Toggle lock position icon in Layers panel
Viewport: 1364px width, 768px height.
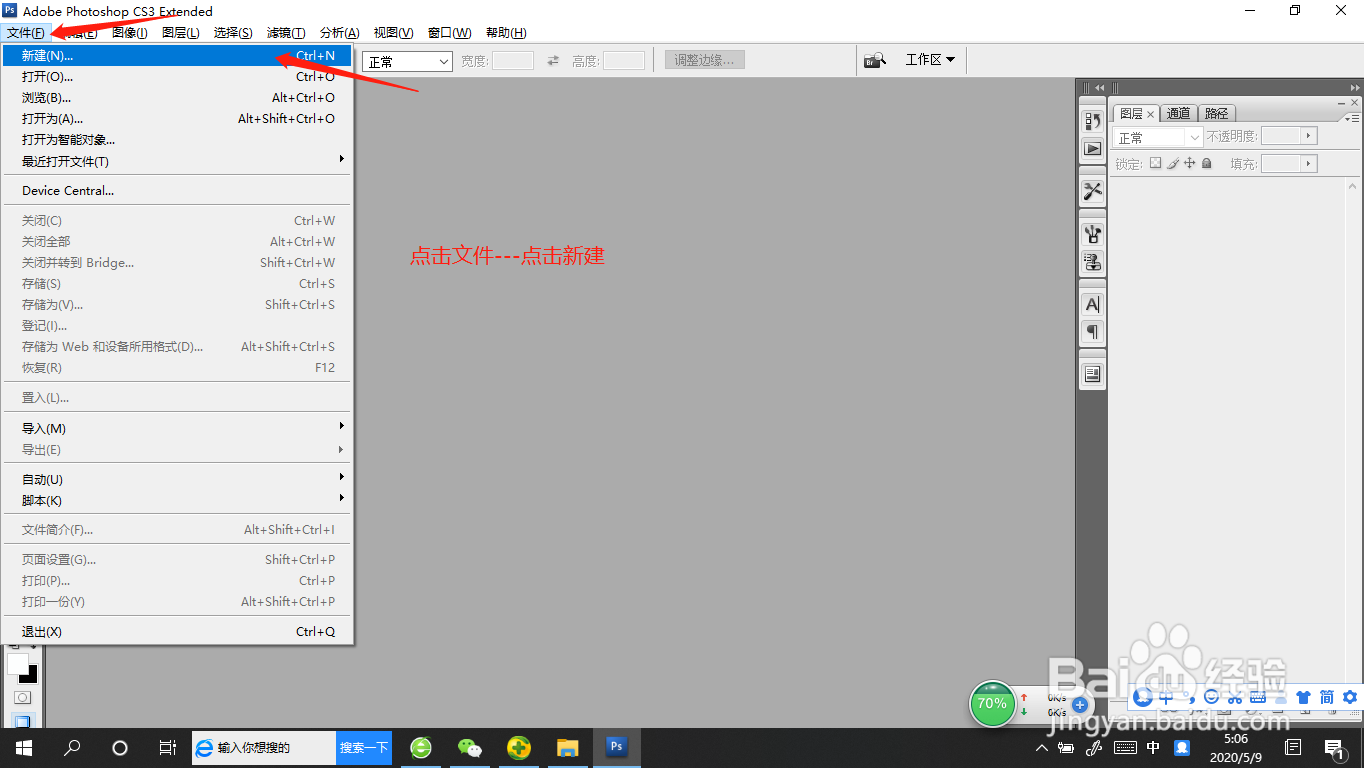tap(1189, 163)
